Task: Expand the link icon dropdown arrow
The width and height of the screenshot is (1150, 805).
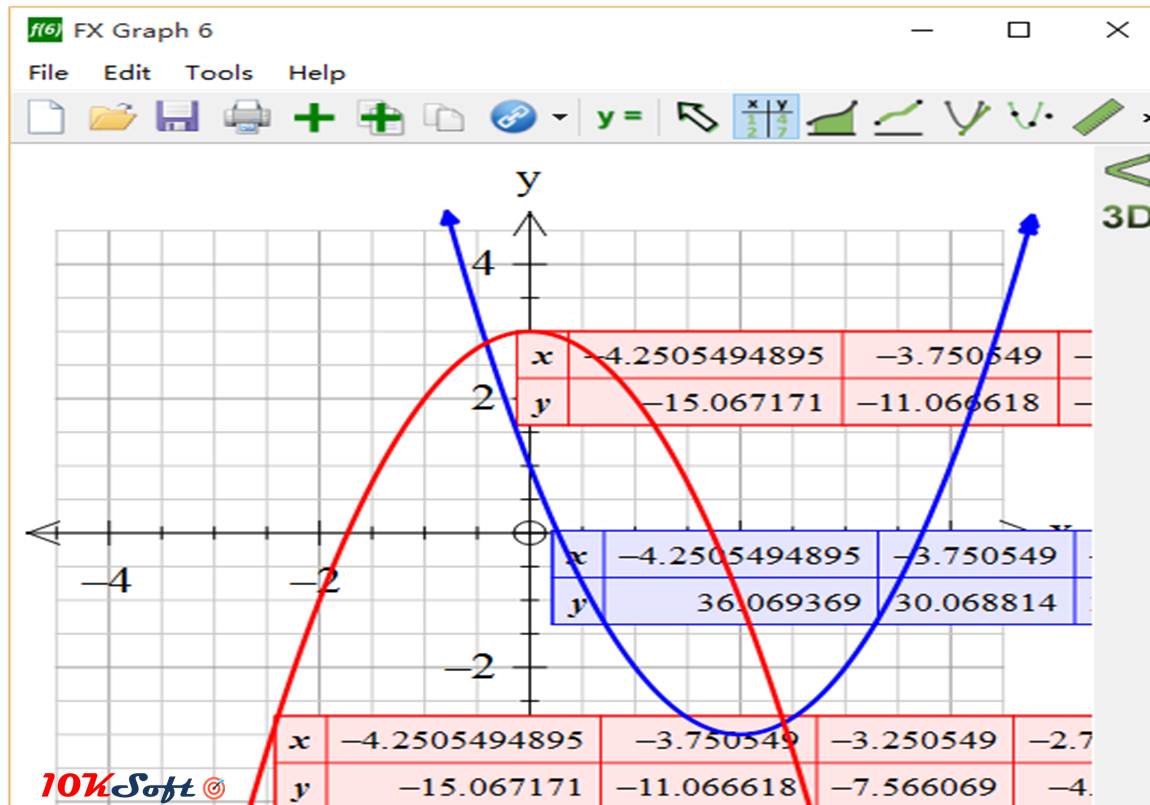Action: pyautogui.click(x=560, y=117)
